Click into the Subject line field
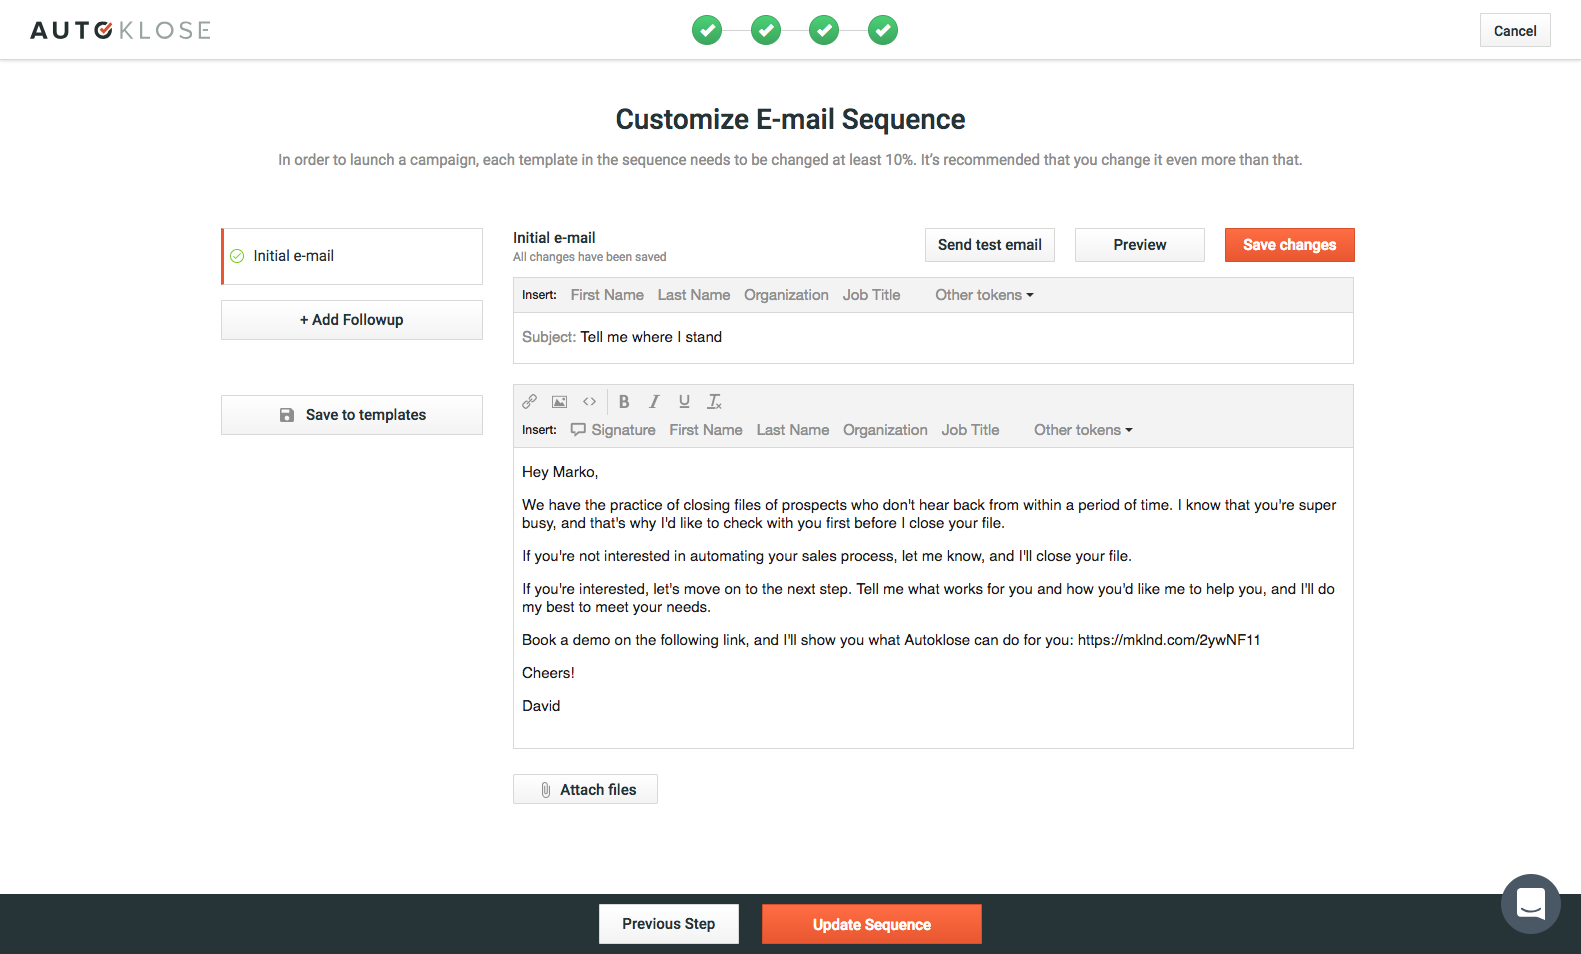Image resolution: width=1581 pixels, height=954 pixels. tap(933, 337)
